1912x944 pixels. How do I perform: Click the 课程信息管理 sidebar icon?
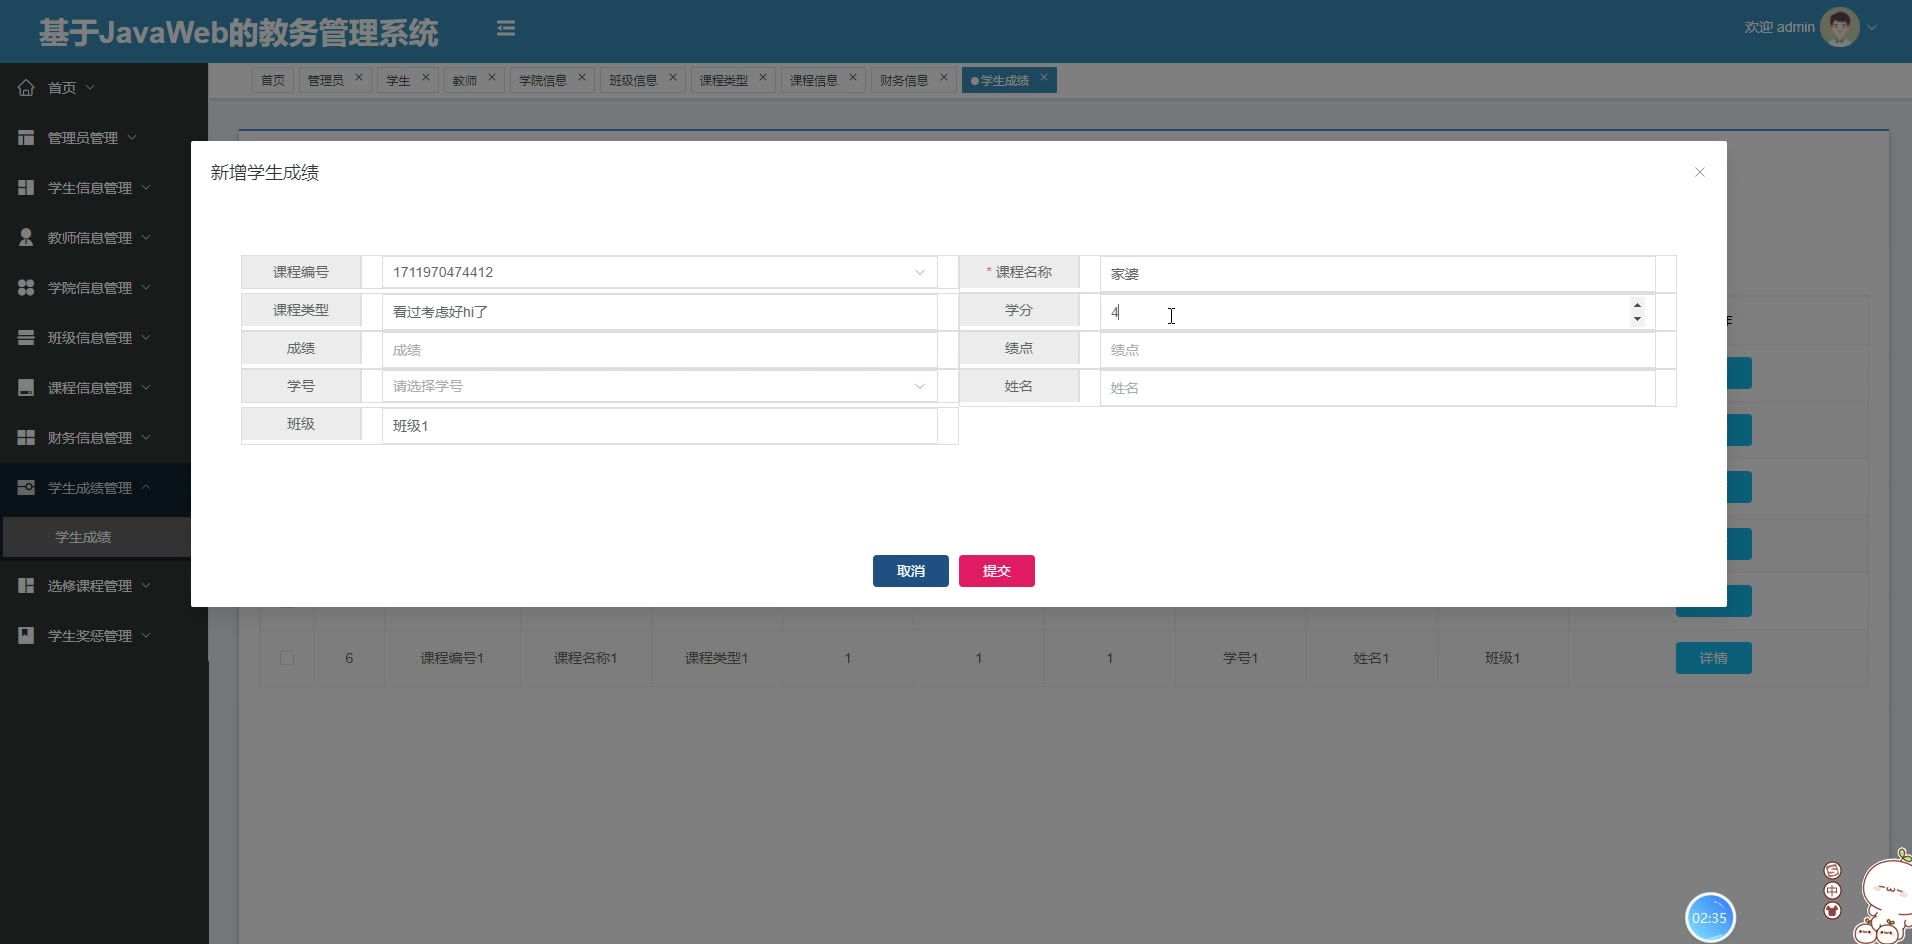click(26, 388)
